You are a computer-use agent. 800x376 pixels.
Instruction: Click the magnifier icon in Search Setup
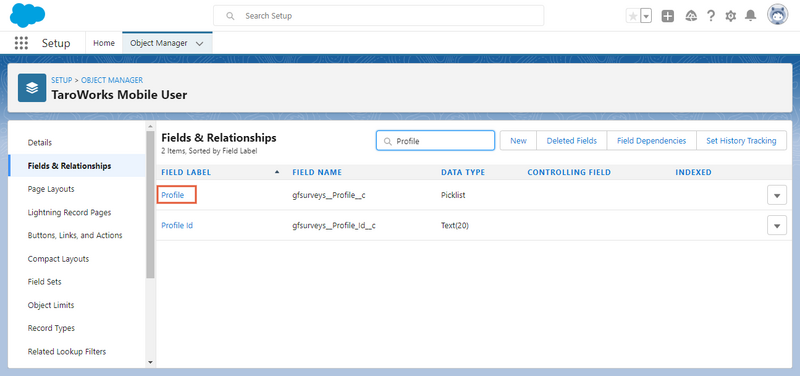click(230, 16)
